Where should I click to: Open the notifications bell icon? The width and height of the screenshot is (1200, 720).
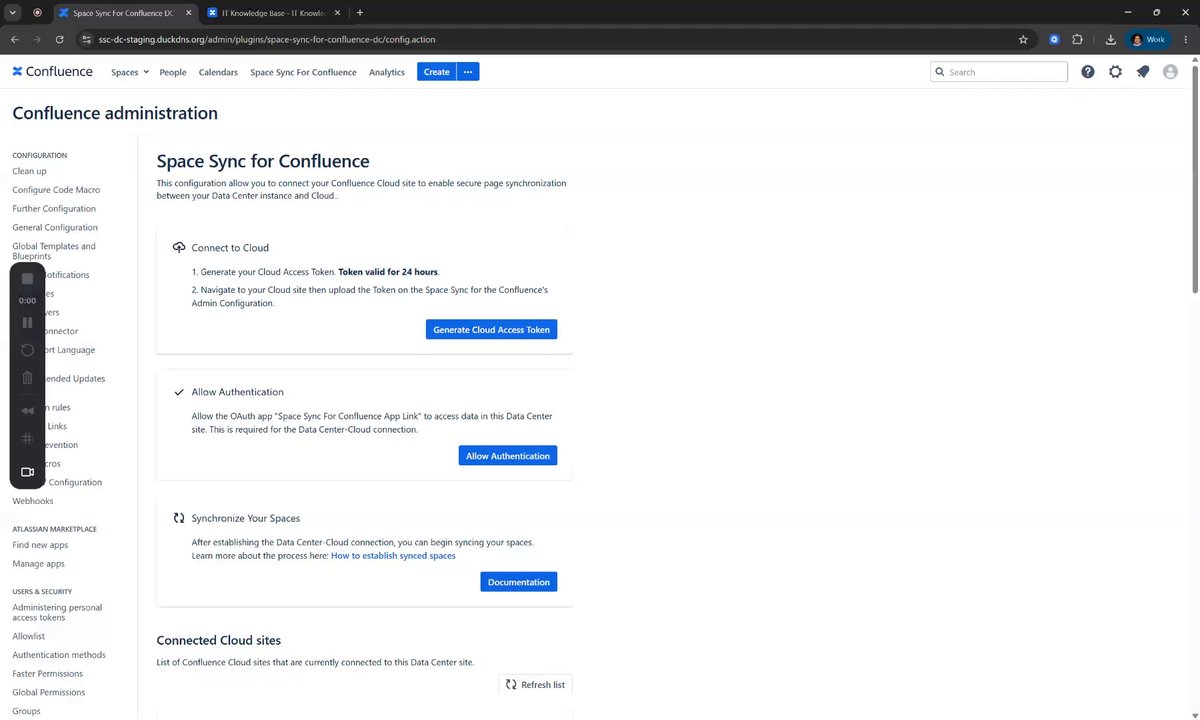(1143, 72)
